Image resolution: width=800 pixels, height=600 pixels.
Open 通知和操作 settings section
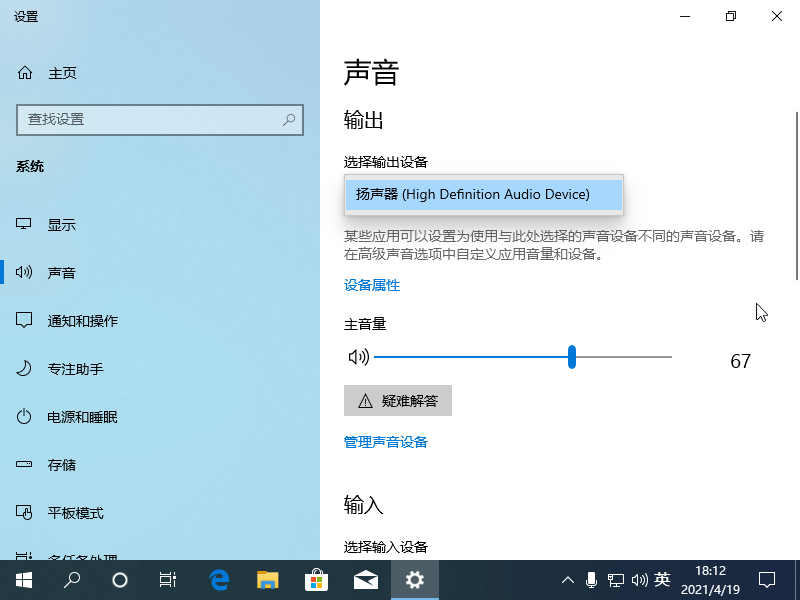point(82,321)
